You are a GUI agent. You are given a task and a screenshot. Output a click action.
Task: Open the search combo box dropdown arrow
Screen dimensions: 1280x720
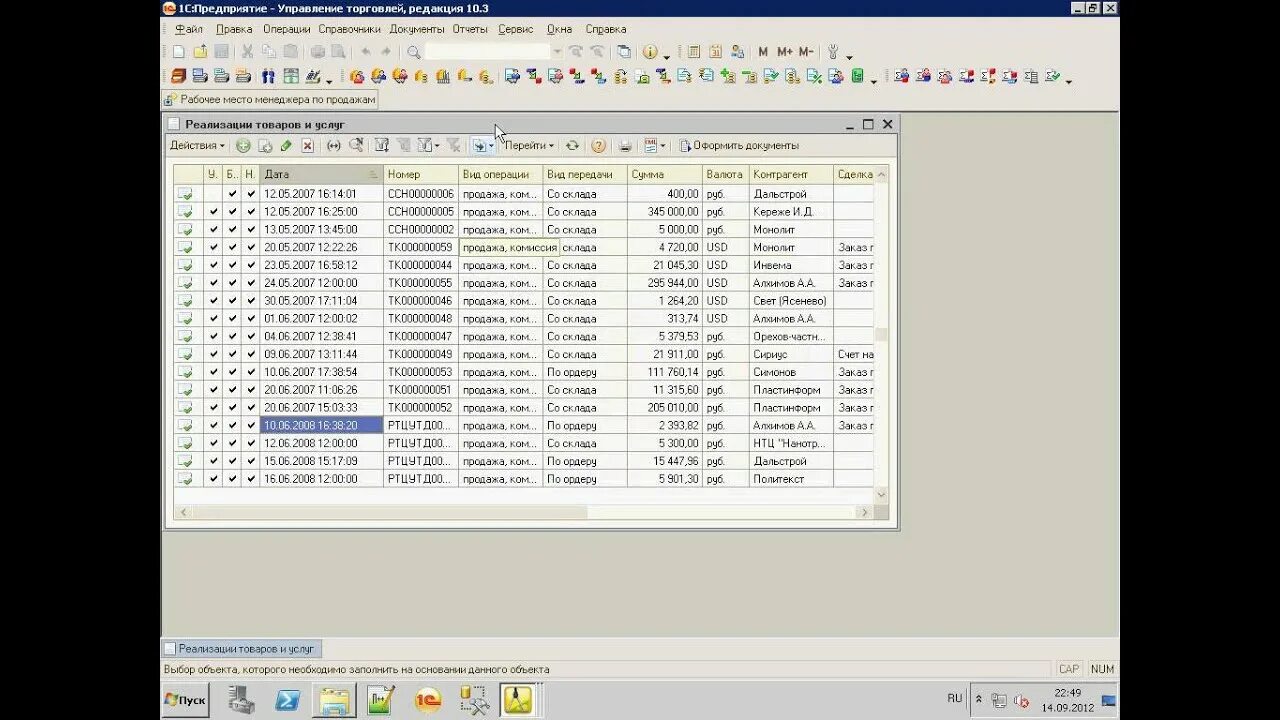pos(557,52)
